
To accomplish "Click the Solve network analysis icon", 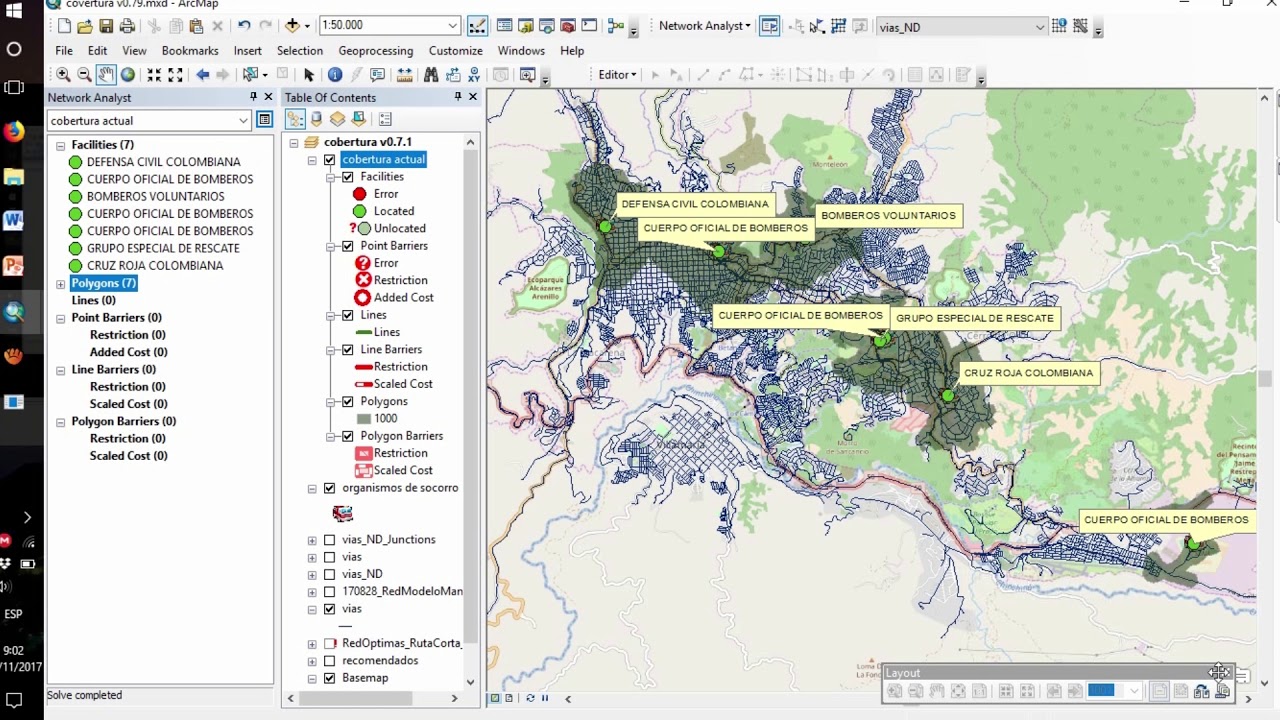I will coord(838,27).
